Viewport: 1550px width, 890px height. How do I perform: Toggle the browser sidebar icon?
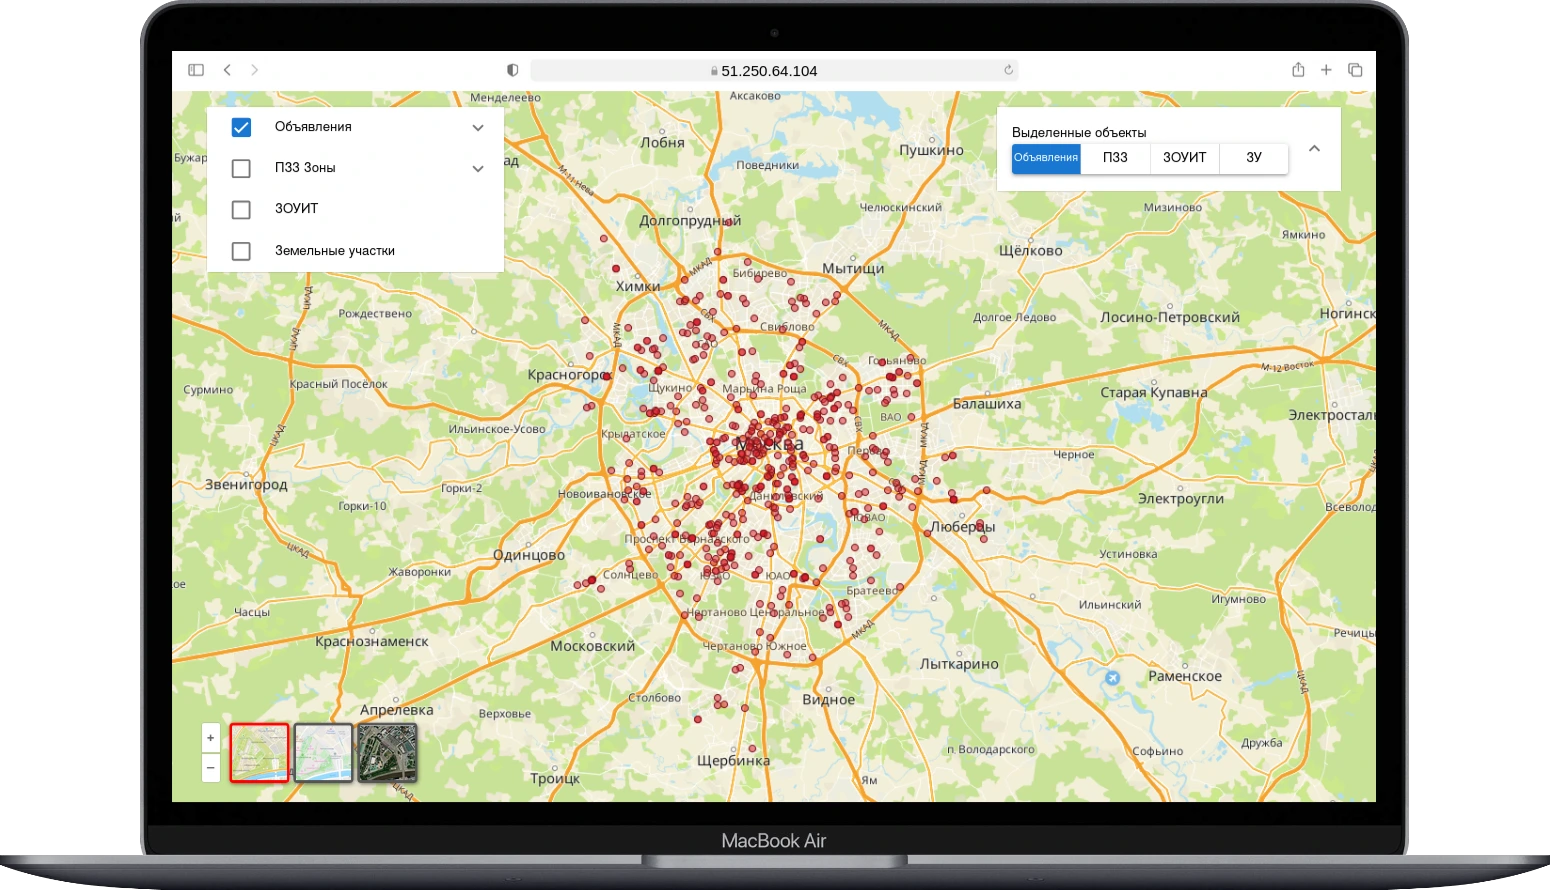[196, 70]
